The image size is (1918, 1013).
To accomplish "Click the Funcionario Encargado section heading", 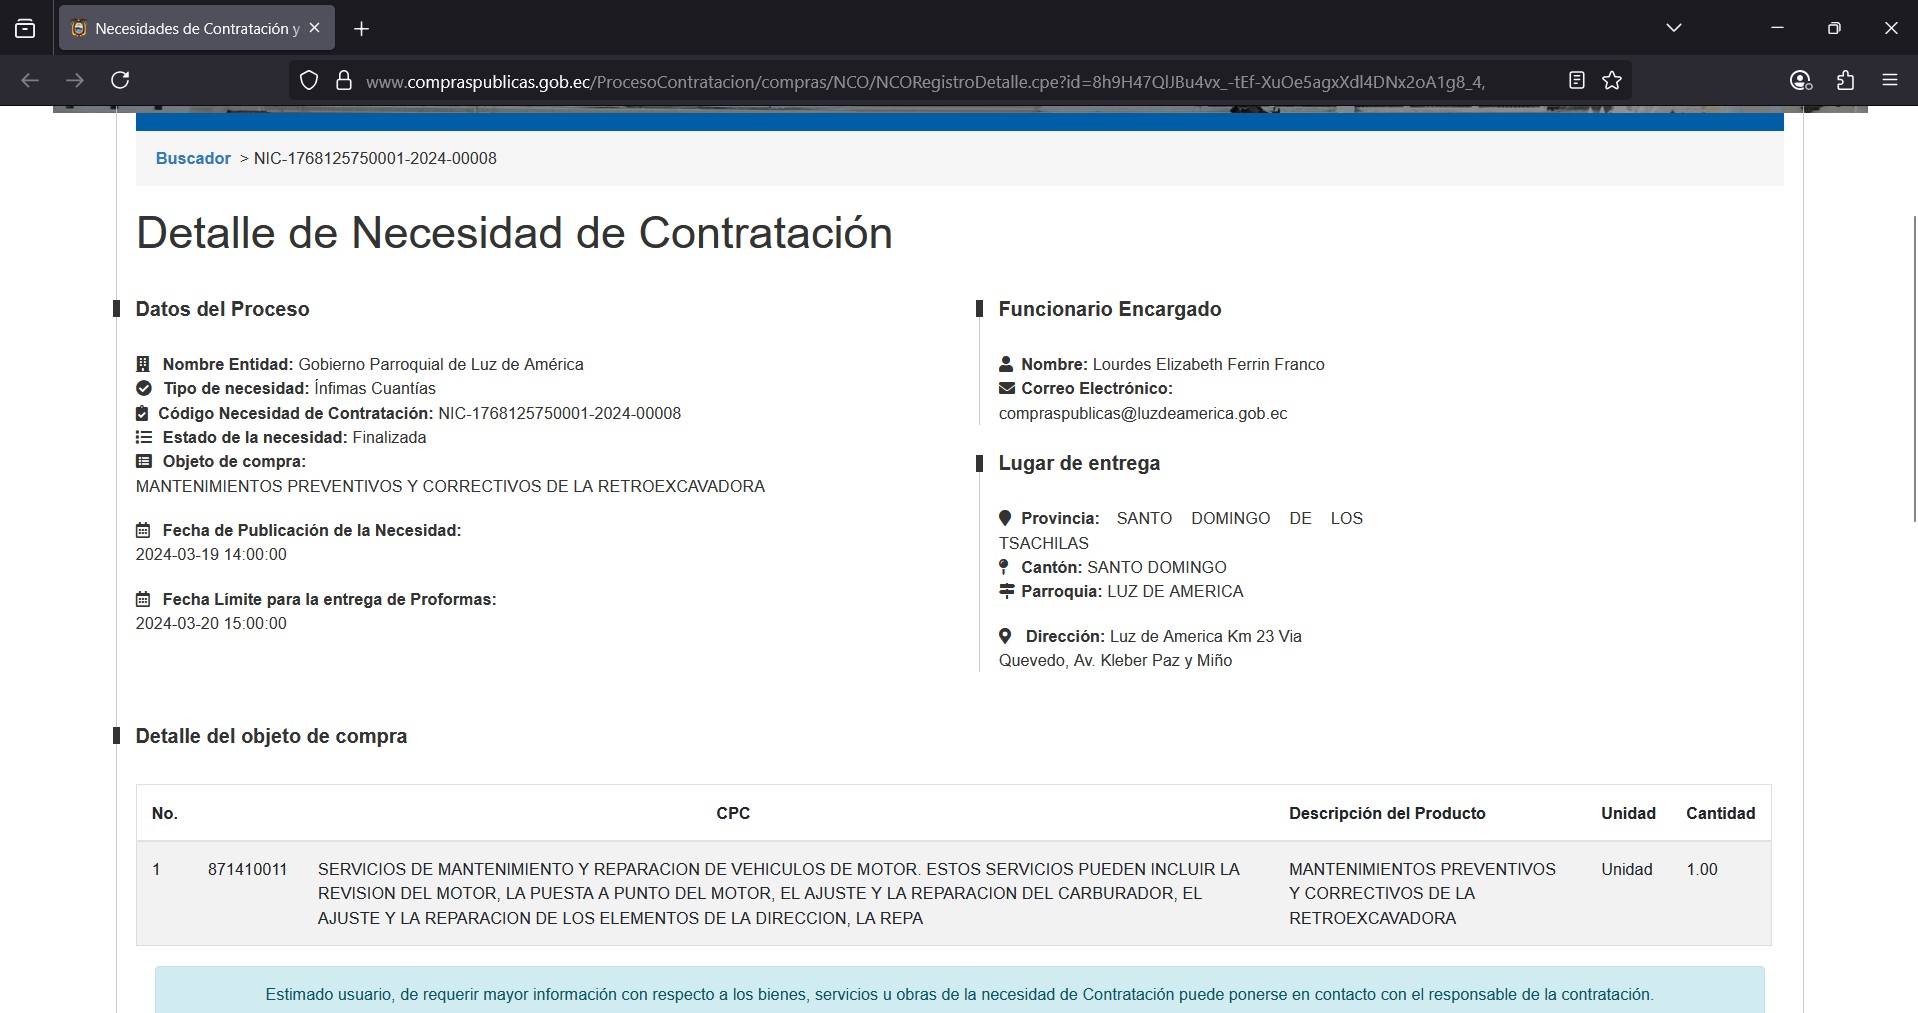I will (1110, 309).
